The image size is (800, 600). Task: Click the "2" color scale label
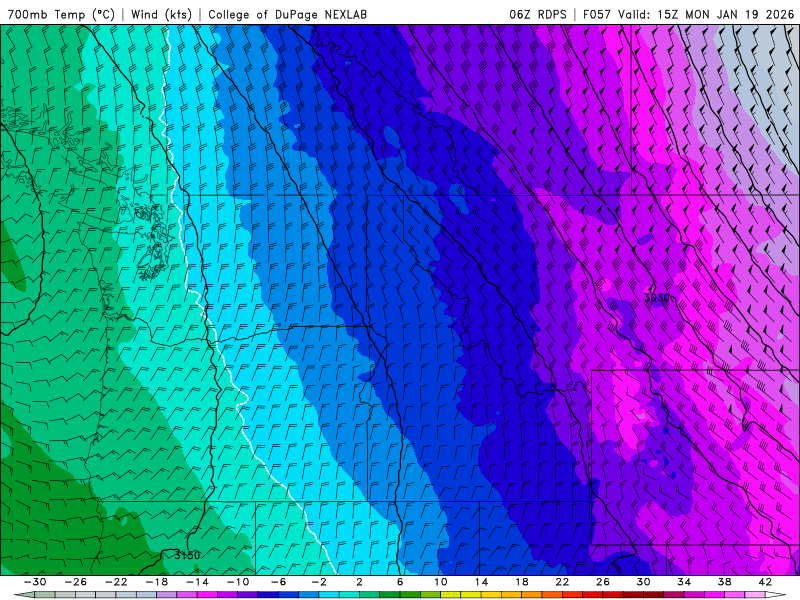(359, 582)
